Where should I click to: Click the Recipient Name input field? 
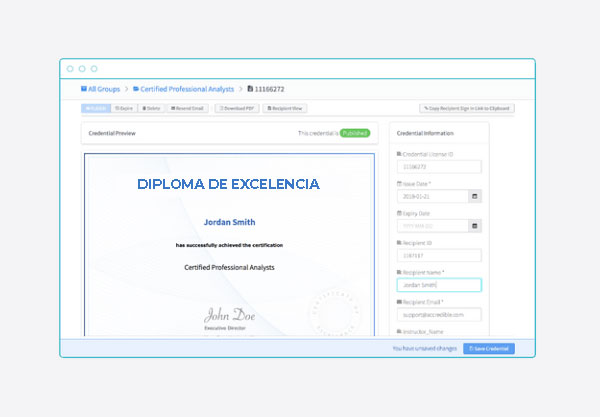click(x=439, y=285)
